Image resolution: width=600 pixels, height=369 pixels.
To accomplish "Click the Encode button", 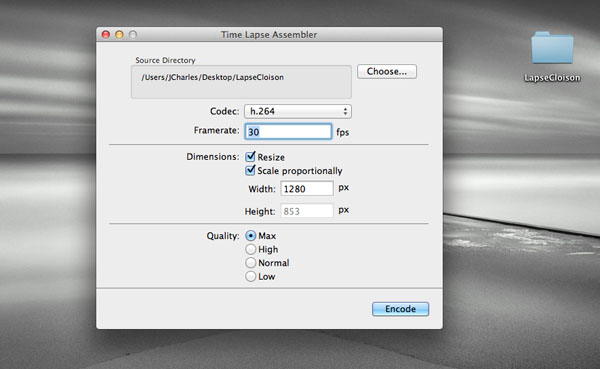I will click(x=400, y=309).
